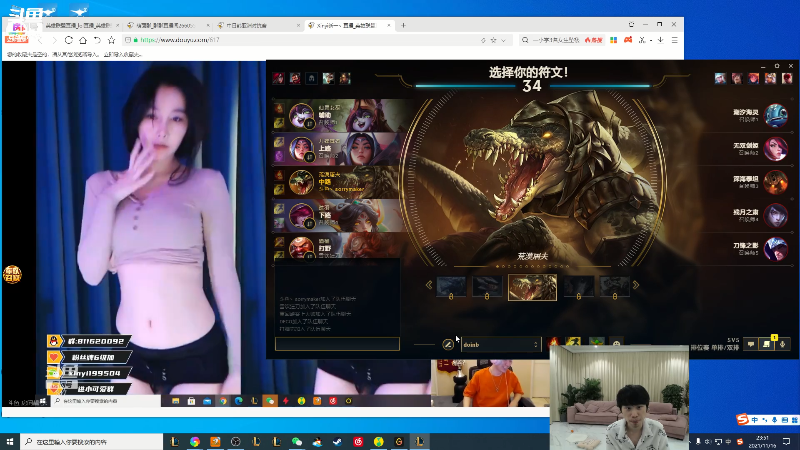Click the favorites star beside home button
Image resolution: width=800 pixels, height=450 pixels.
[x=111, y=40]
